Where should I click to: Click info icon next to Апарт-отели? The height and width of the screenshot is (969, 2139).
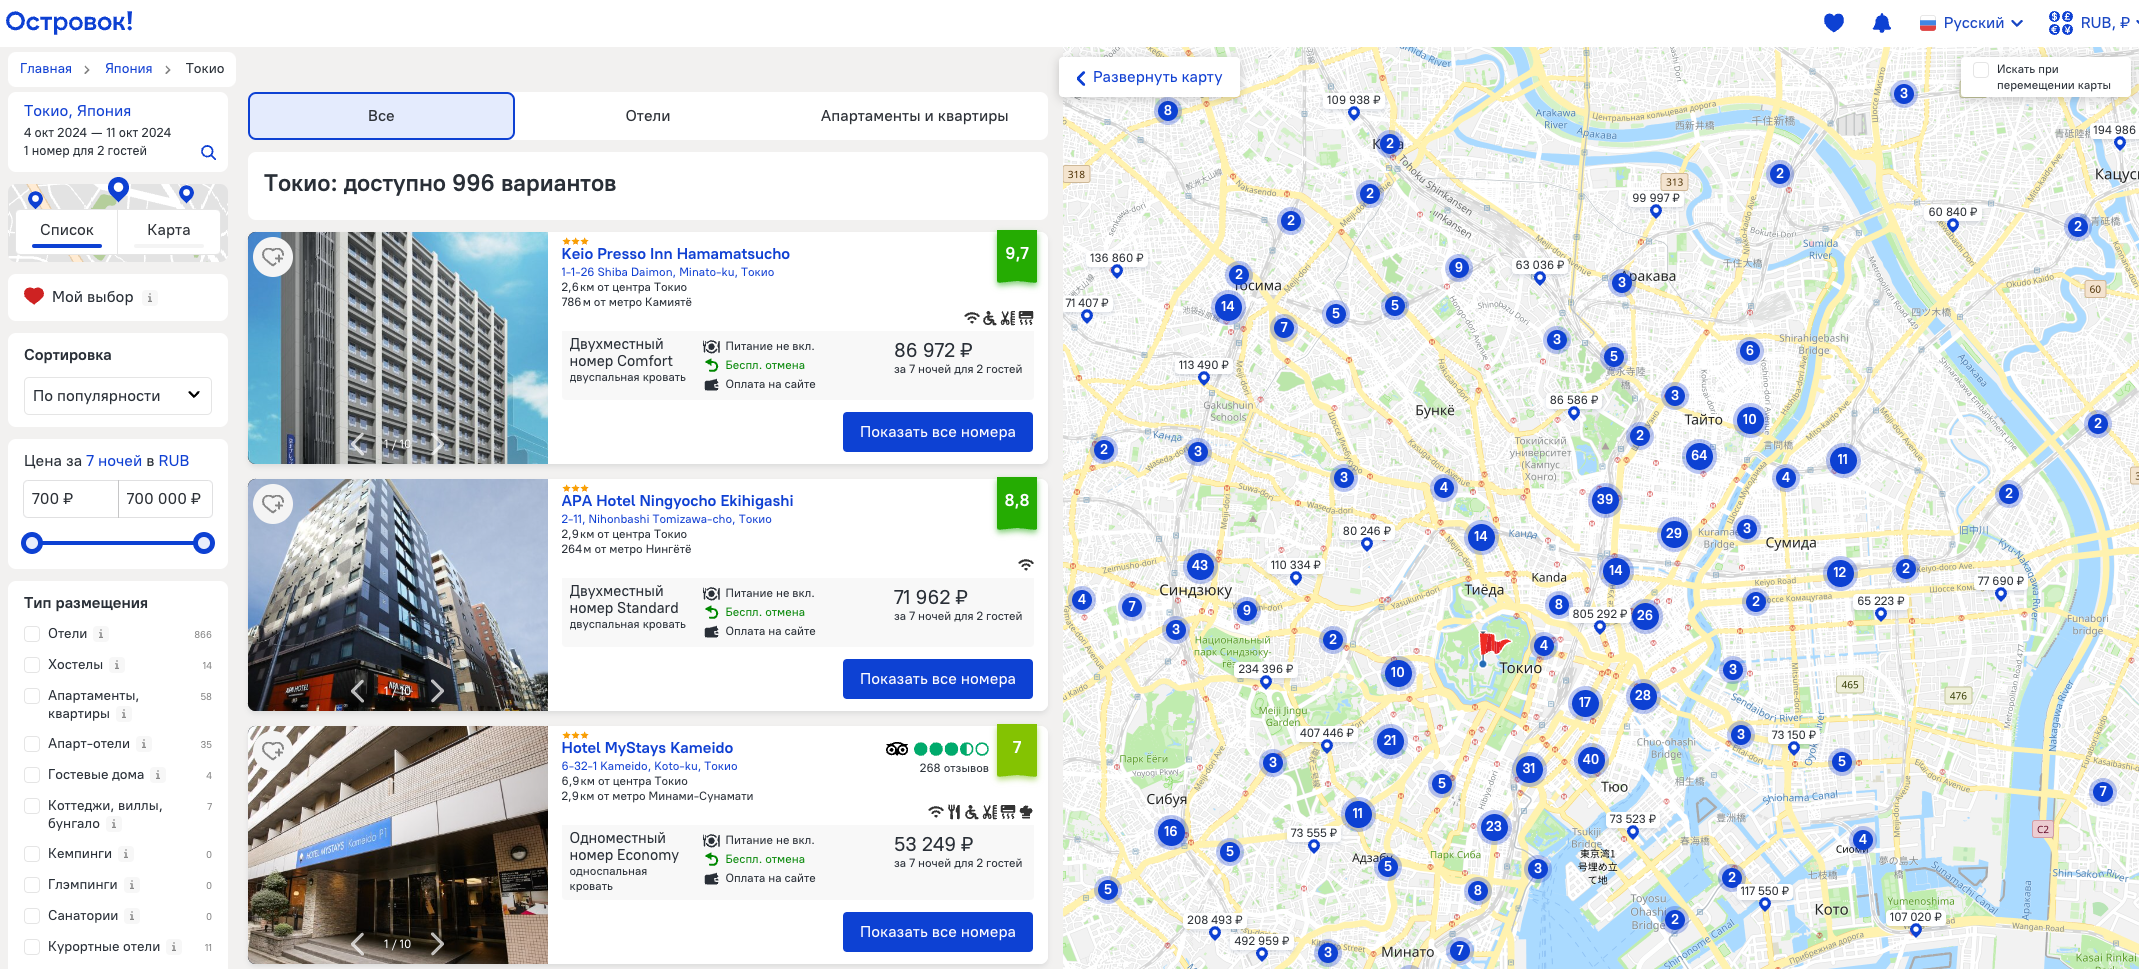[x=144, y=744]
